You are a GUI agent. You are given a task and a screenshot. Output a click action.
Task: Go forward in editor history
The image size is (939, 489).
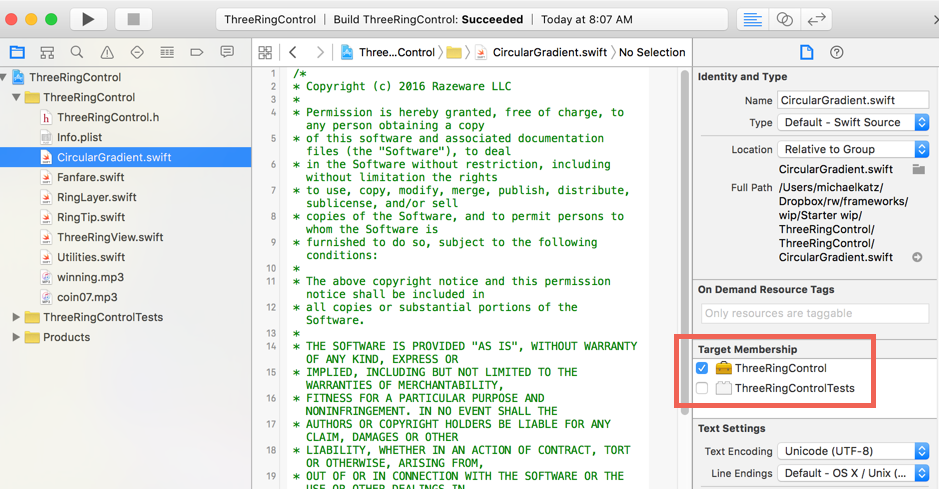pyautogui.click(x=320, y=53)
